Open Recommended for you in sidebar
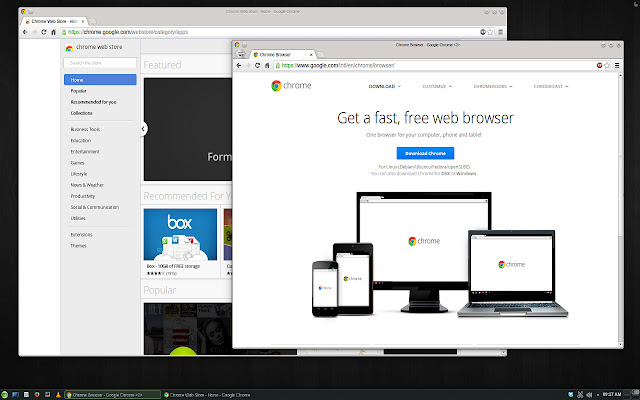 point(93,102)
